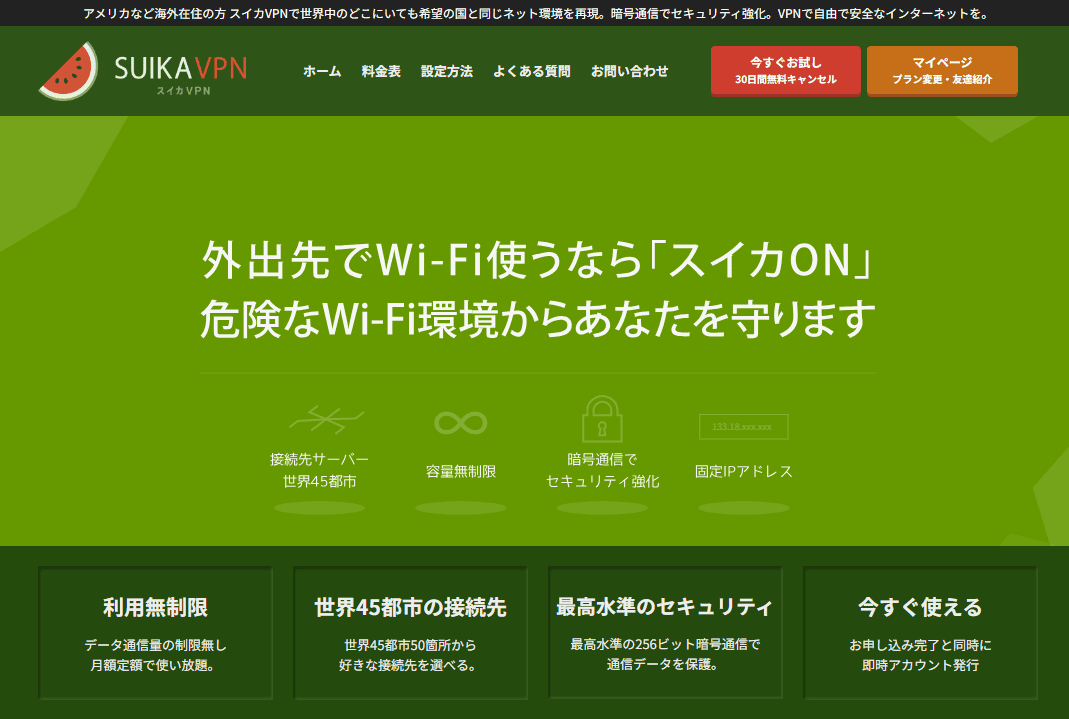Screen dimensions: 1069x719
Task: Click text 世界45都市50箇所から
Action: [x=410, y=645]
